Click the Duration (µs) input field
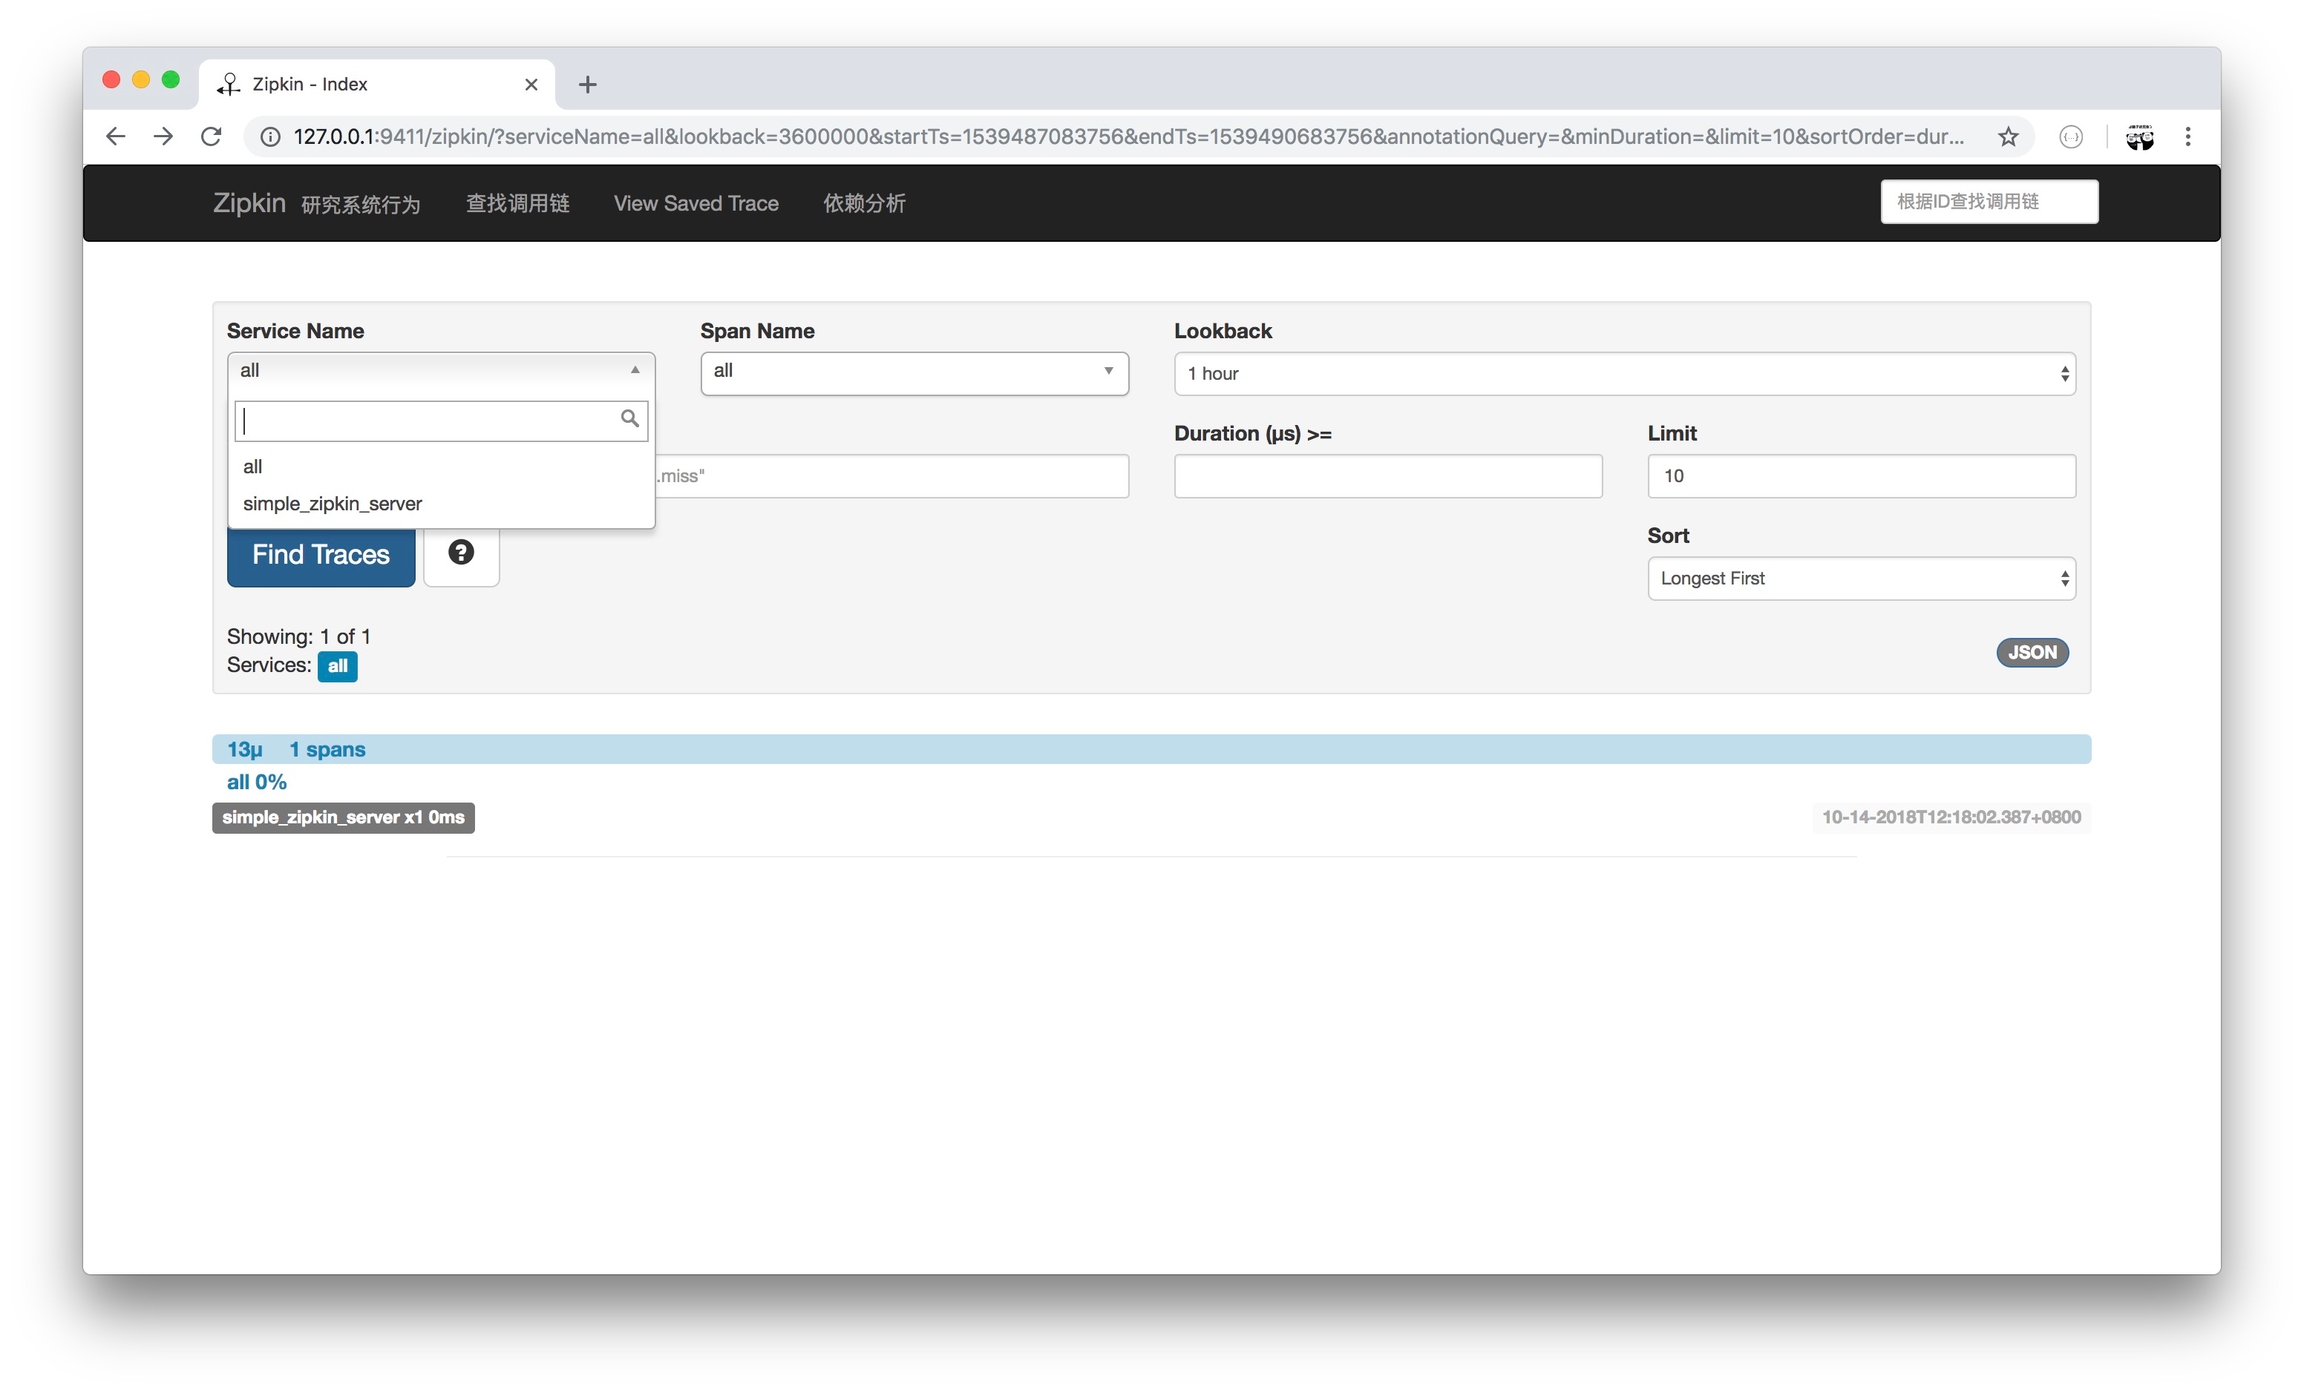The height and width of the screenshot is (1393, 2304). pos(1387,476)
